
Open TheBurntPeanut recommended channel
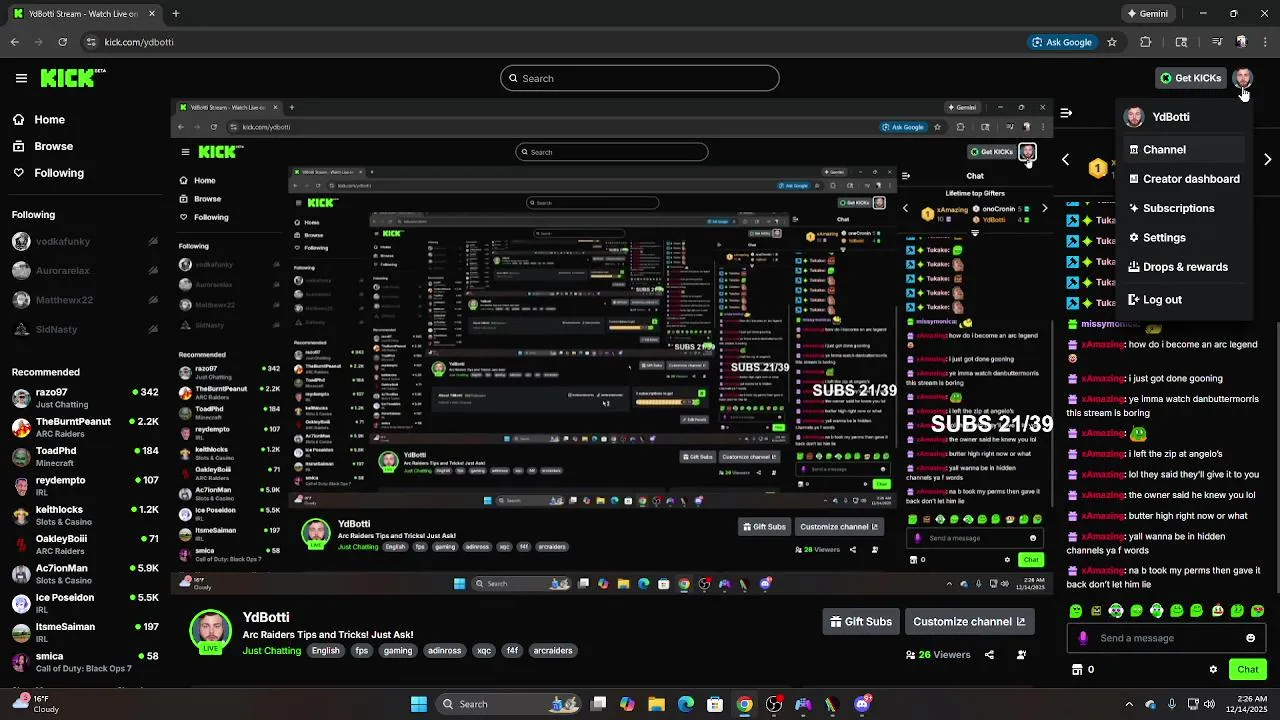[x=85, y=427]
